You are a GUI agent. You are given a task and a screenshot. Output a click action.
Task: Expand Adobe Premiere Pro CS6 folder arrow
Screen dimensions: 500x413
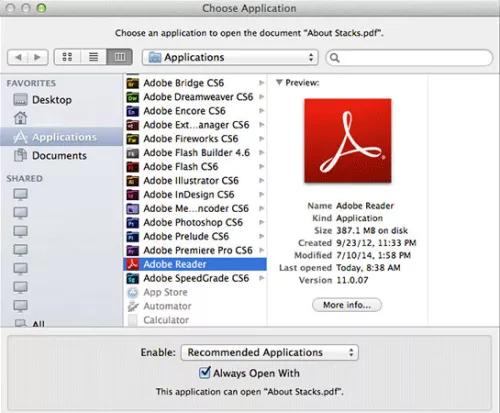[x=262, y=250]
